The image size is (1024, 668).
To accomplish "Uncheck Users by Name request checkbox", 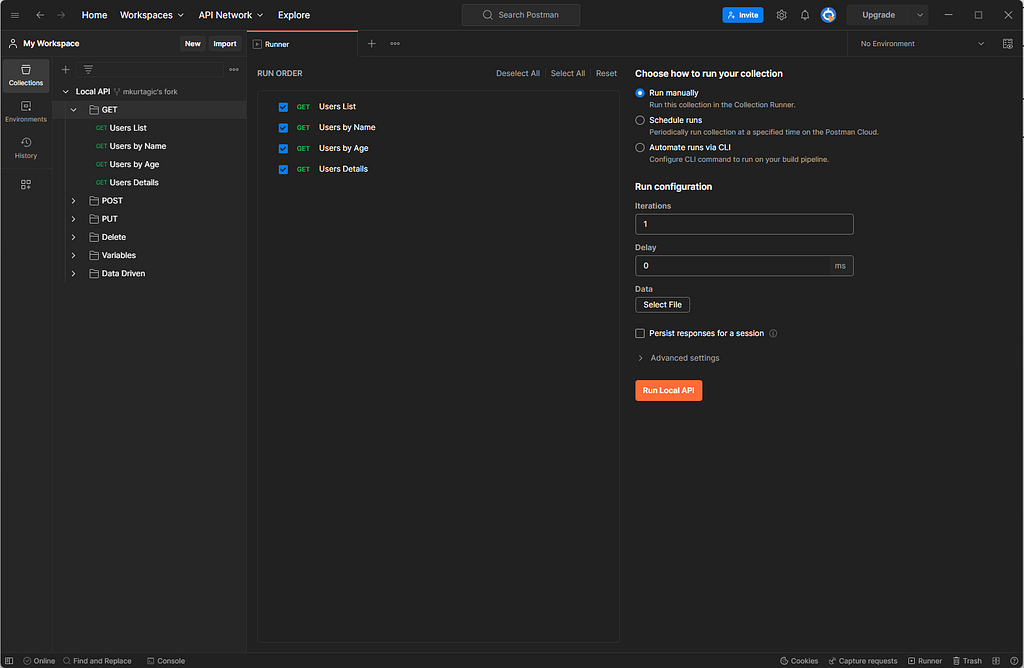I will coord(283,128).
